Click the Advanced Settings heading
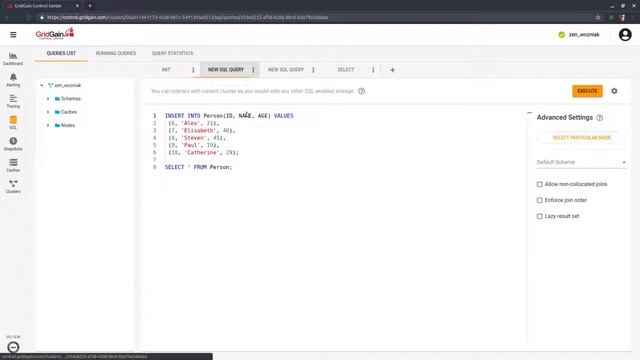This screenshot has width=640, height=360. [564, 118]
